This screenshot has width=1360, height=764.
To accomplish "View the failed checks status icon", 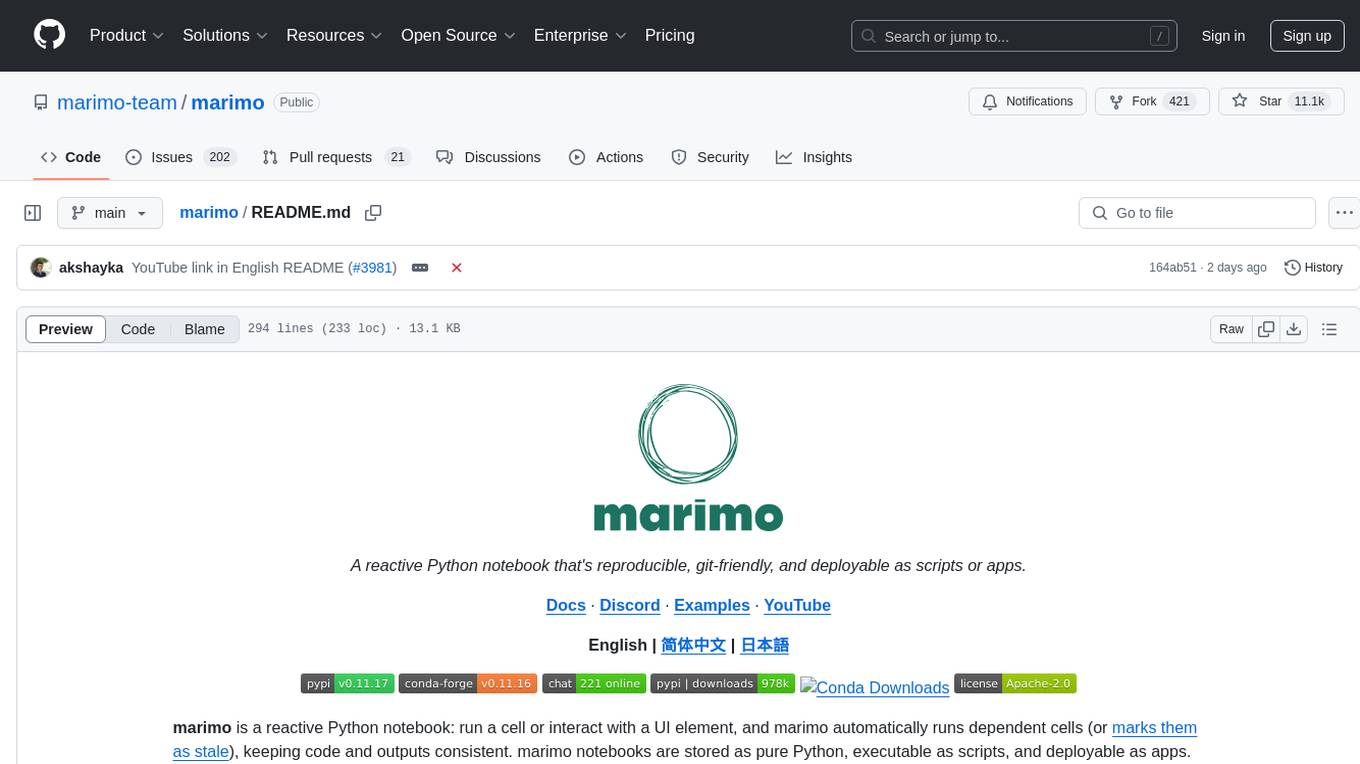I will pos(456,267).
